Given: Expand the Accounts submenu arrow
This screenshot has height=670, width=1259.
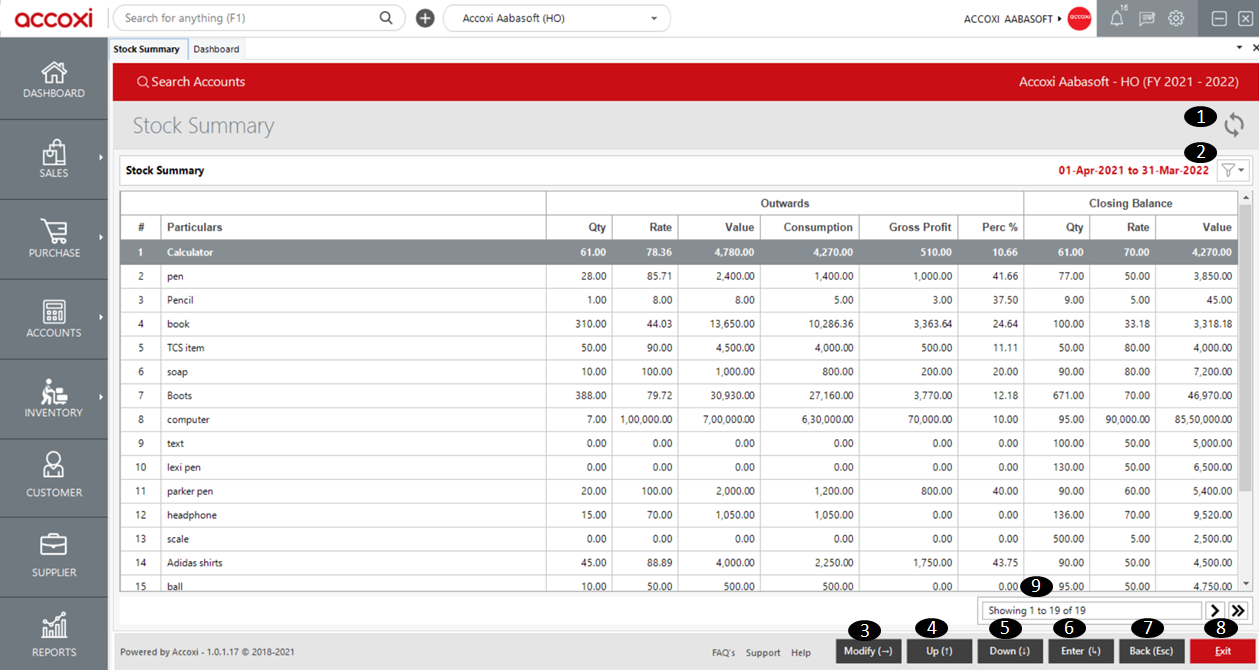Looking at the screenshot, I should pos(101,317).
